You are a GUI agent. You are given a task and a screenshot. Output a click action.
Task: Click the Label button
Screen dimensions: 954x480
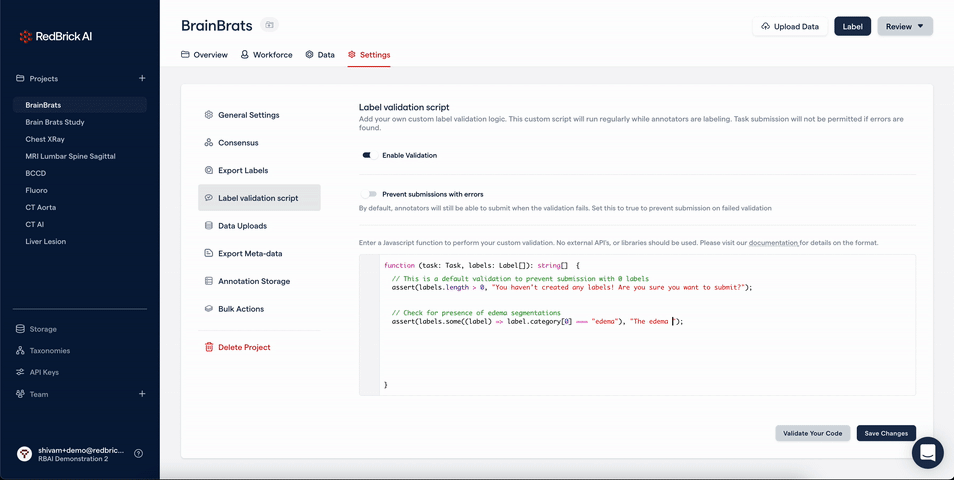852,26
